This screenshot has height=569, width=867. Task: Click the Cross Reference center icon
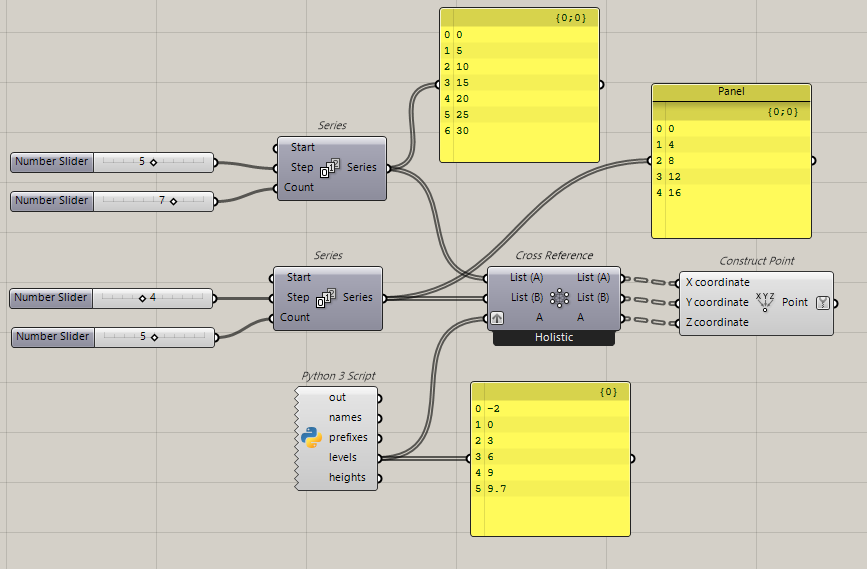[560, 298]
